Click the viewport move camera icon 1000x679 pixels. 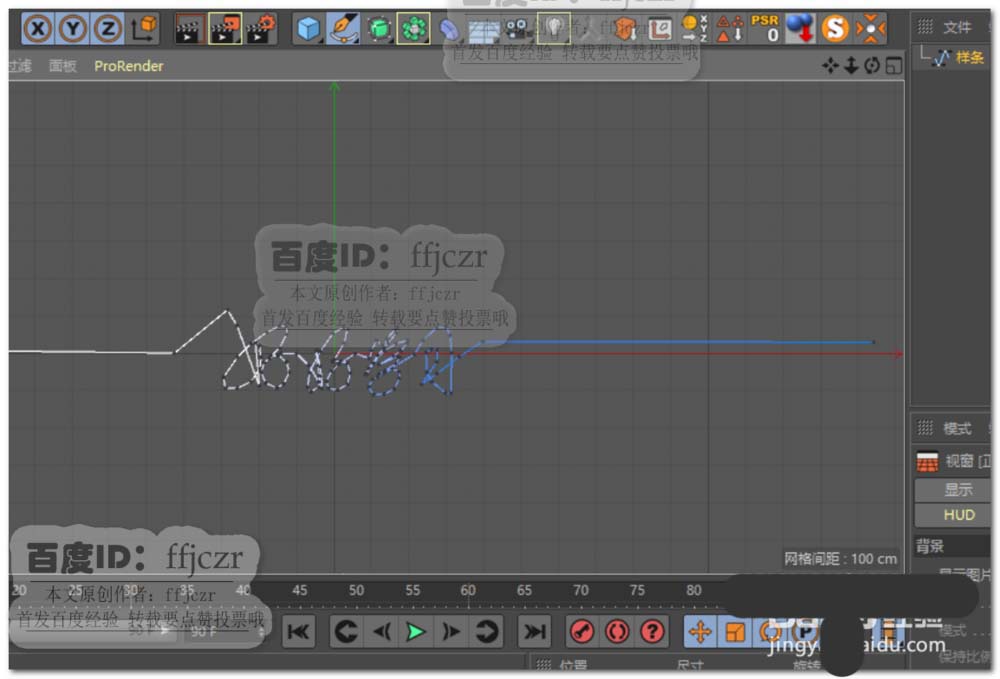pos(830,65)
